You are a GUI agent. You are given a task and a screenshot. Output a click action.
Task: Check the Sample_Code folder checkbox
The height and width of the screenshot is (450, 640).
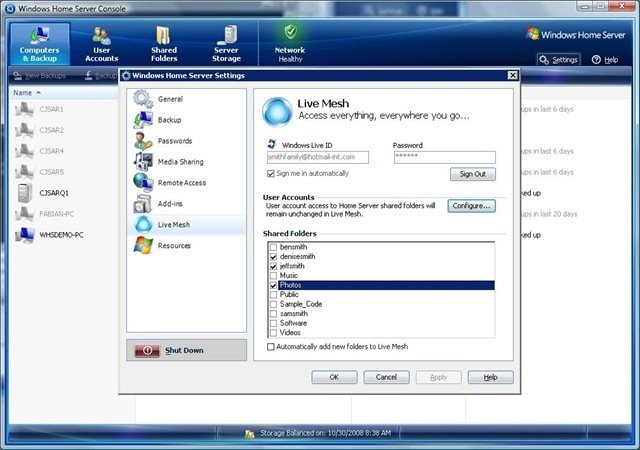pyautogui.click(x=273, y=304)
